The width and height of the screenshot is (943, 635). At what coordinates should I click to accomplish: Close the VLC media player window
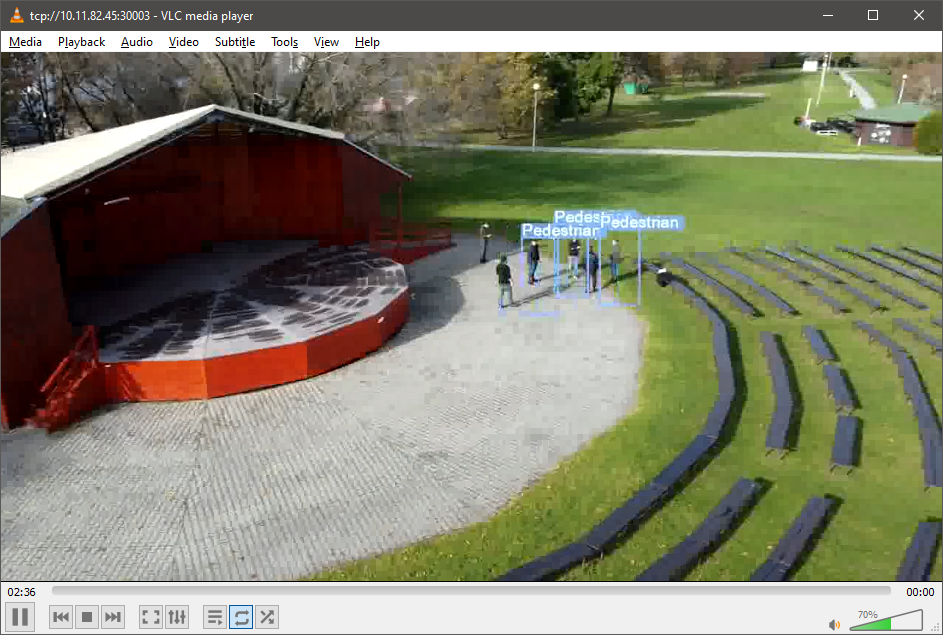(919, 16)
